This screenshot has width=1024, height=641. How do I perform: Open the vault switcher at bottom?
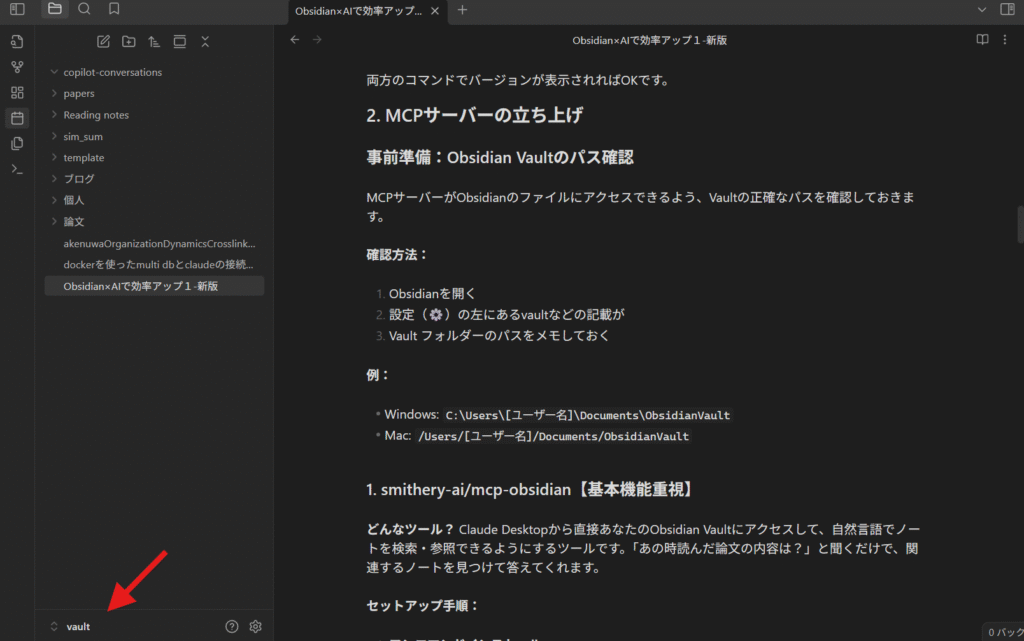point(71,627)
